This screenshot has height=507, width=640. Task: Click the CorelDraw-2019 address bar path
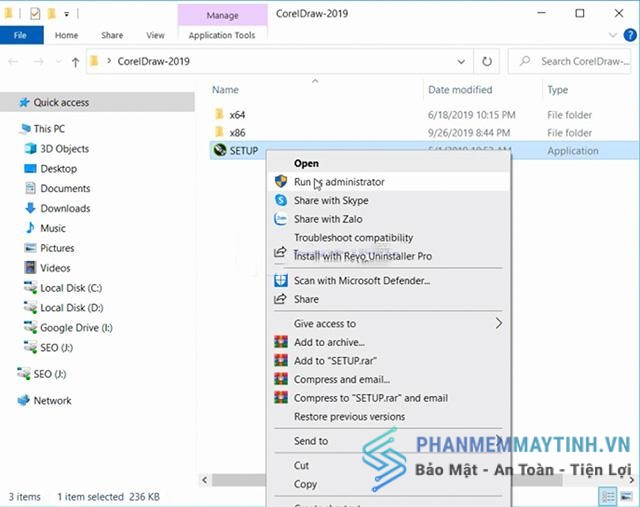coord(153,61)
